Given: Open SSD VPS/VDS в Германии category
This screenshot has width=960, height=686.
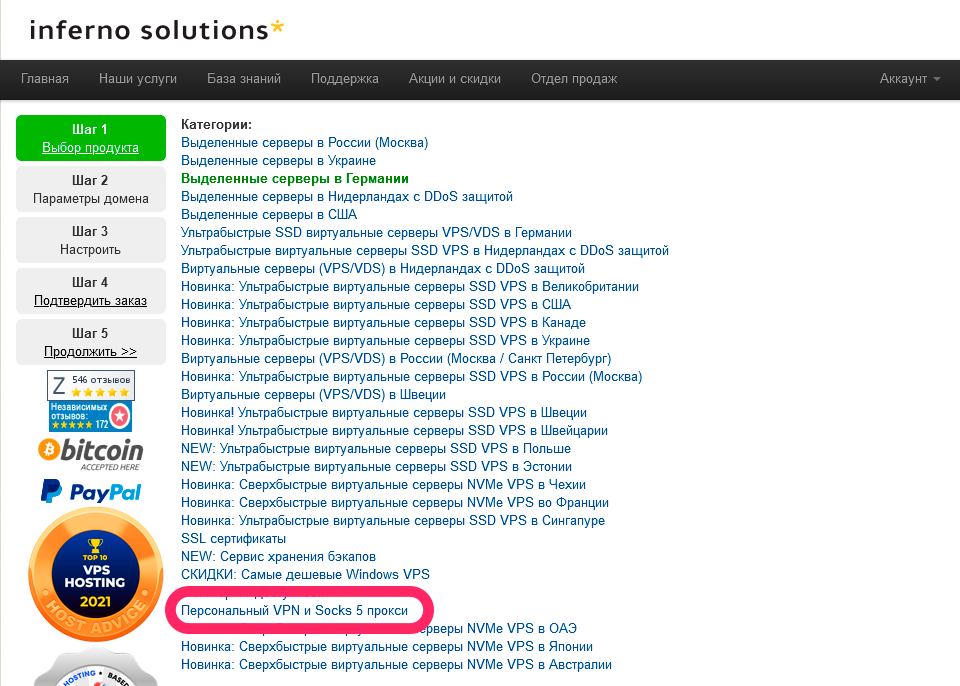Looking at the screenshot, I should (377, 233).
